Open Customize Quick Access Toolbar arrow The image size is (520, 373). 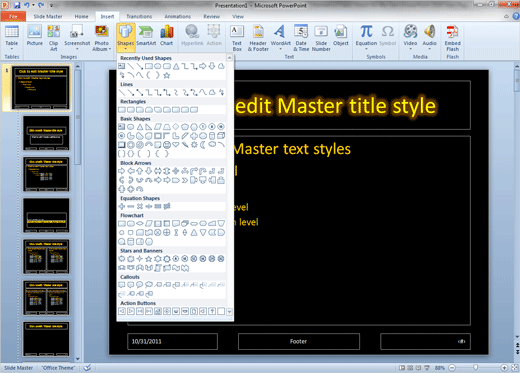tap(51, 5)
